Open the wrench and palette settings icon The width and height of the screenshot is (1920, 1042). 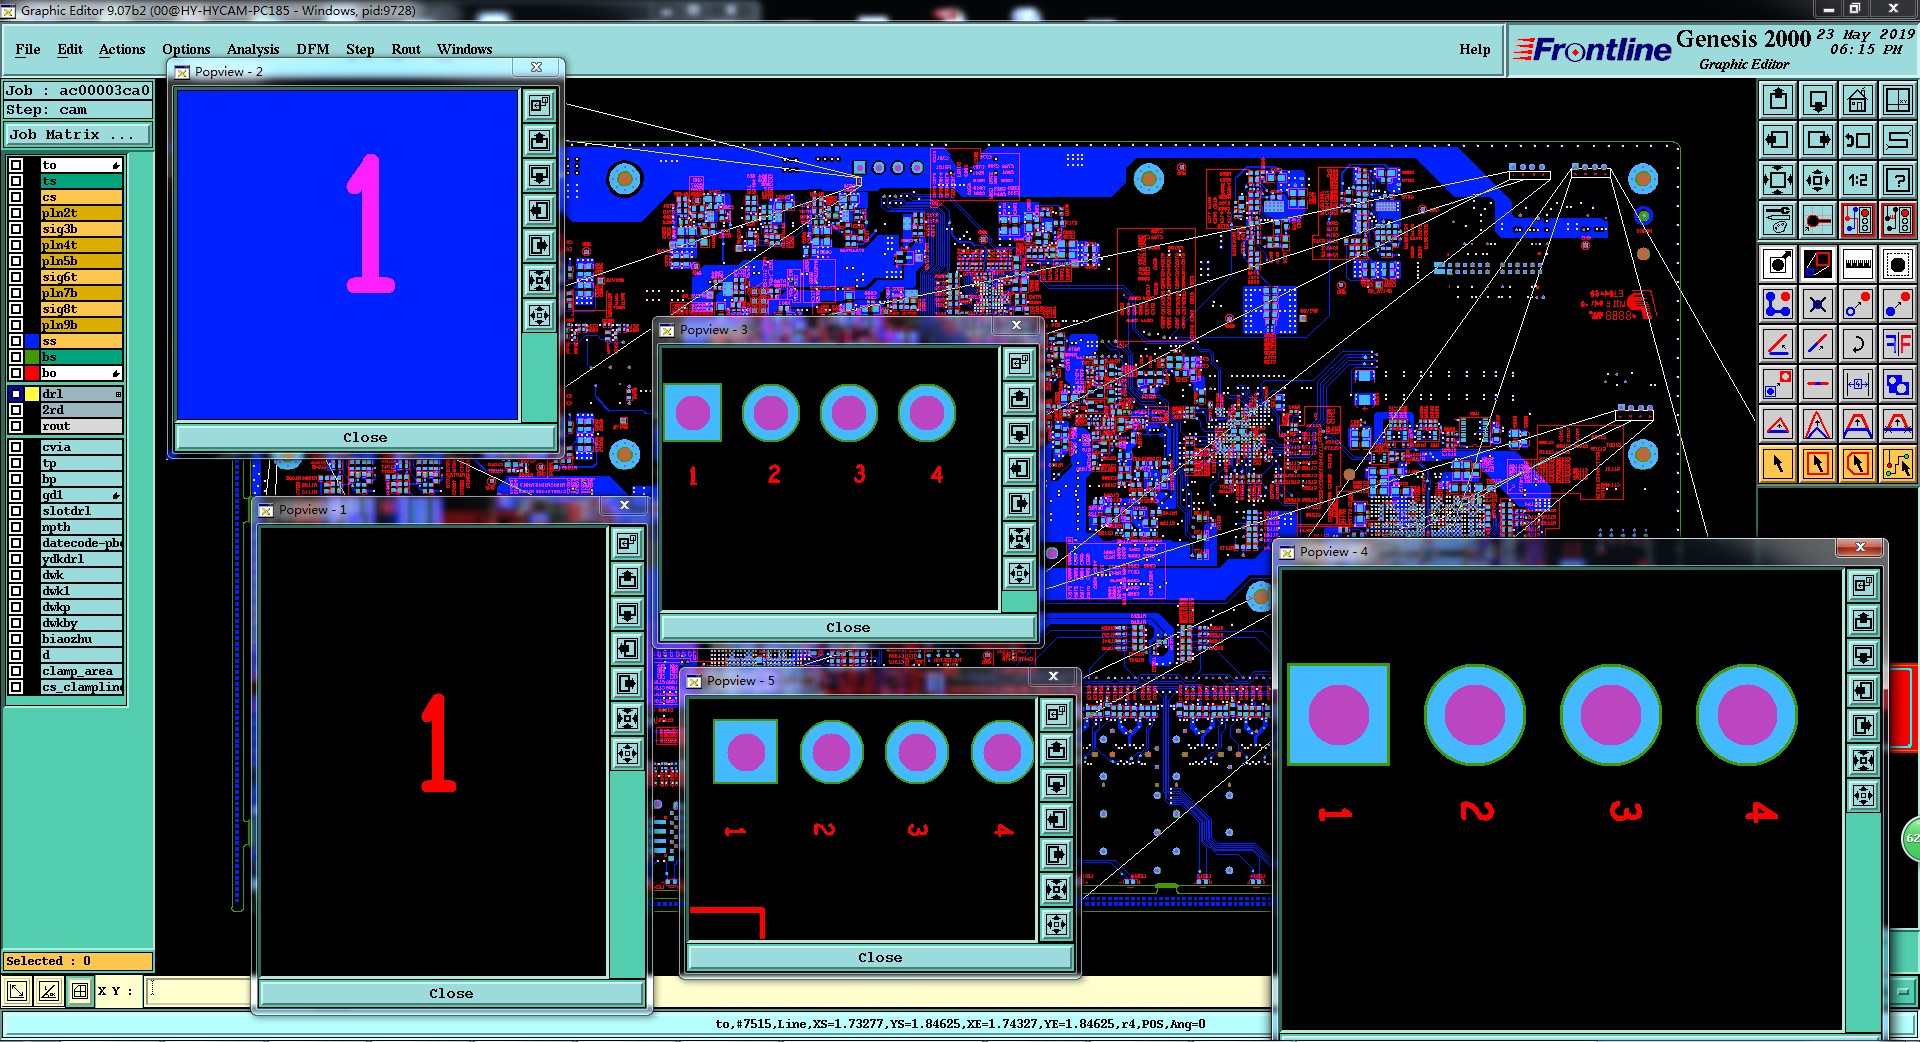[x=1778, y=219]
